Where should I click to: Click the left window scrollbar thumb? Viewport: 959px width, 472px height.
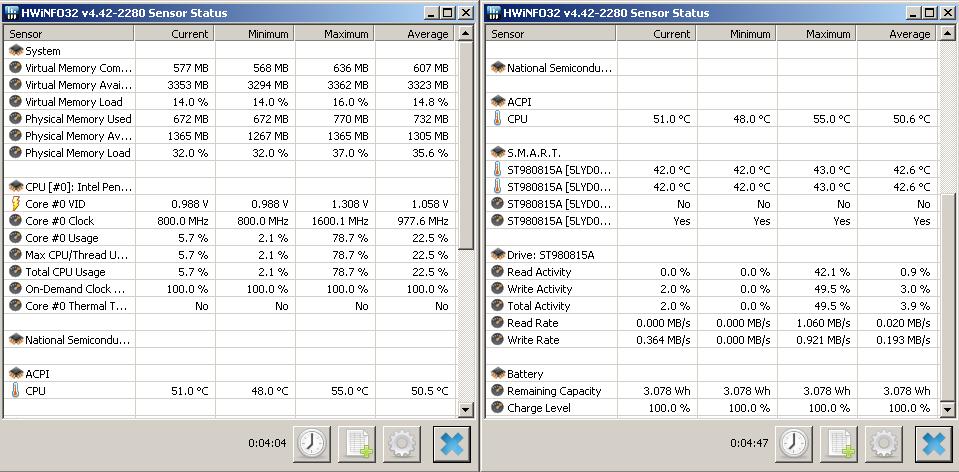click(x=466, y=145)
